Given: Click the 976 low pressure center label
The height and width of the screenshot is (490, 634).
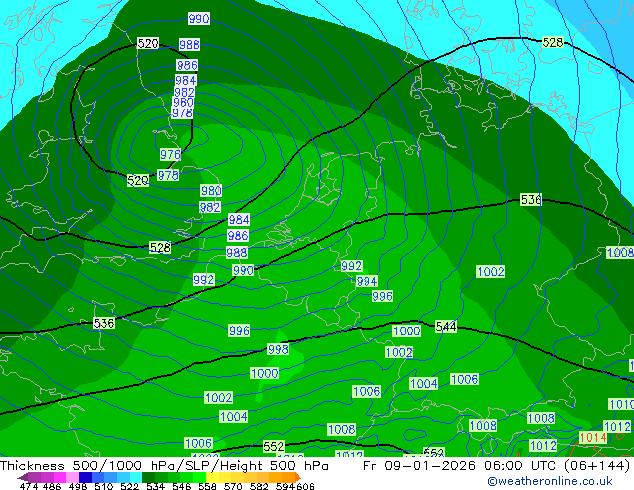Looking at the screenshot, I should click(170, 154).
